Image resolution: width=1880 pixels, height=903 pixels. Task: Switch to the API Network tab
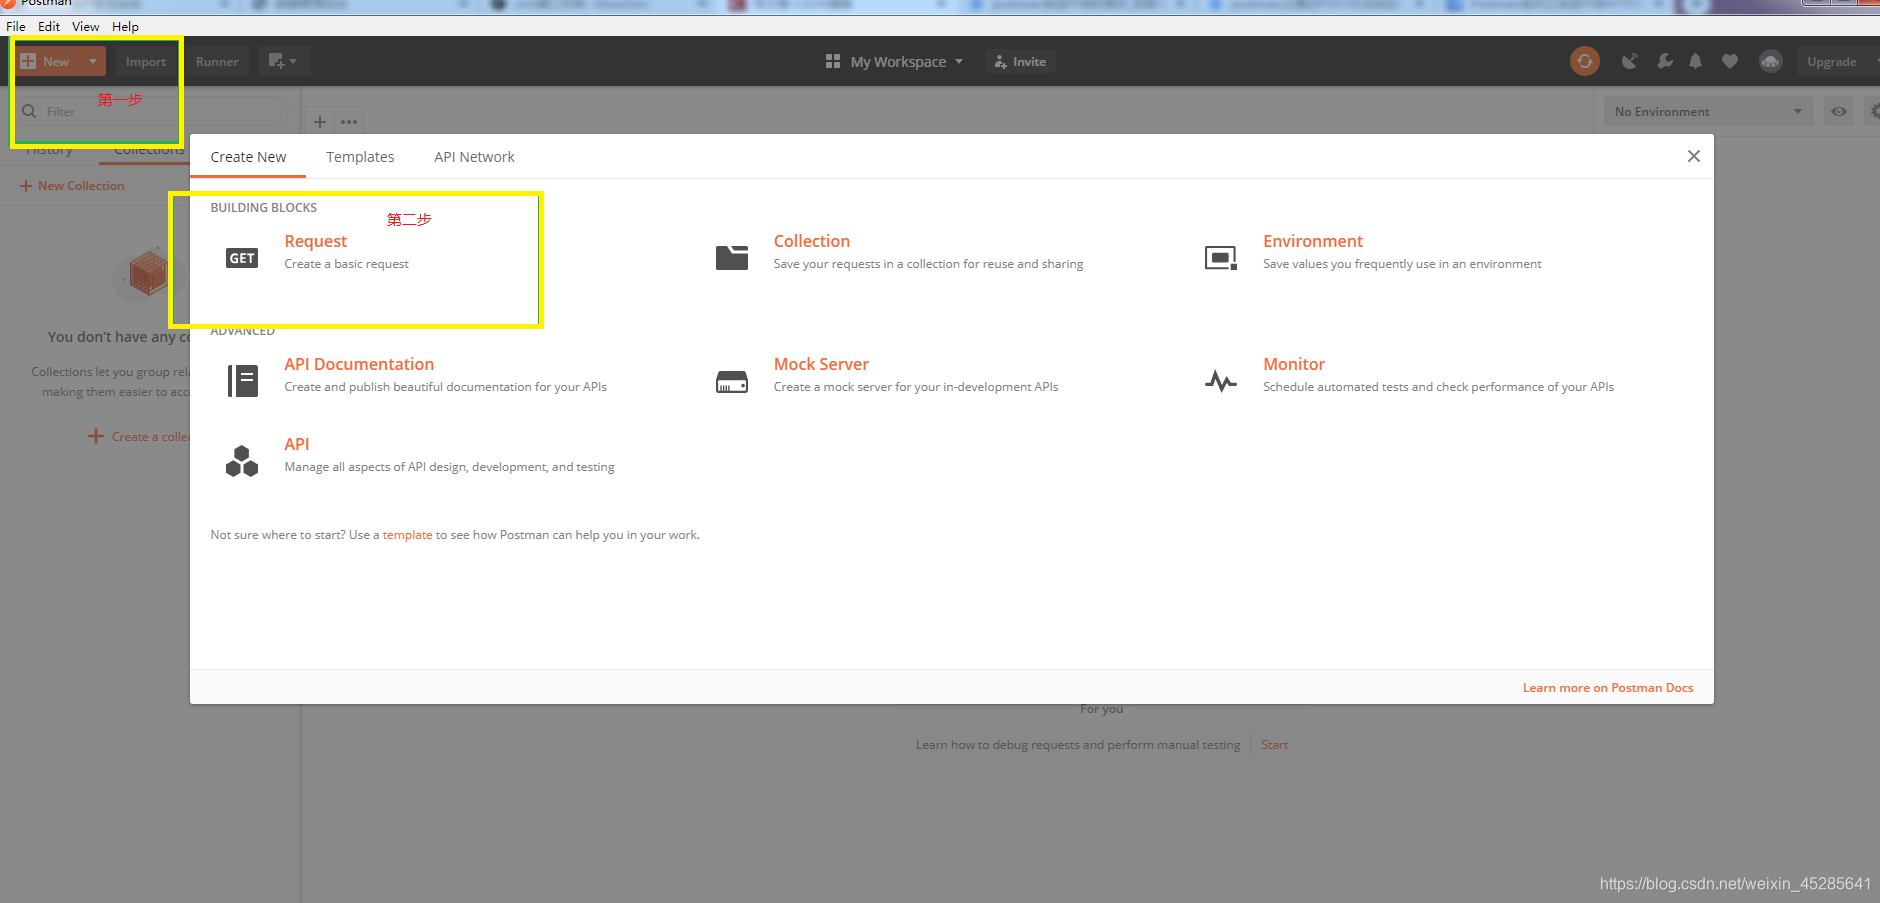474,157
